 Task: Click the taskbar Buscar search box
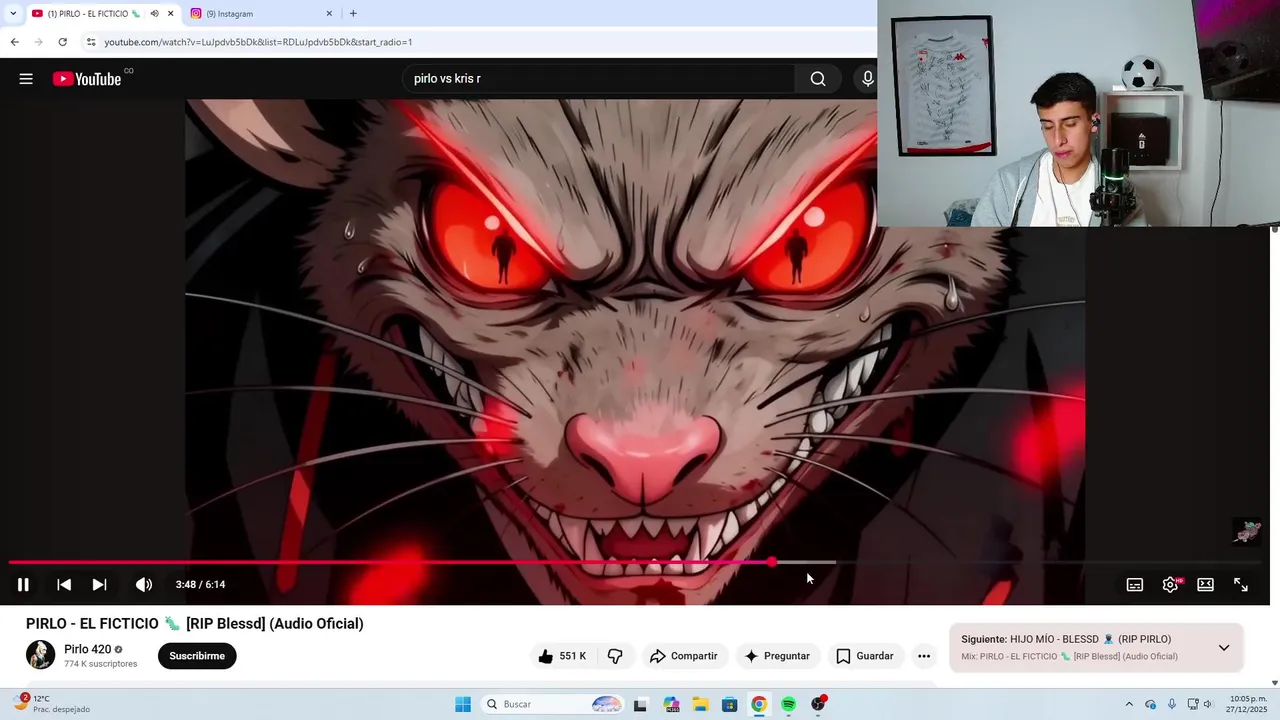(x=552, y=704)
